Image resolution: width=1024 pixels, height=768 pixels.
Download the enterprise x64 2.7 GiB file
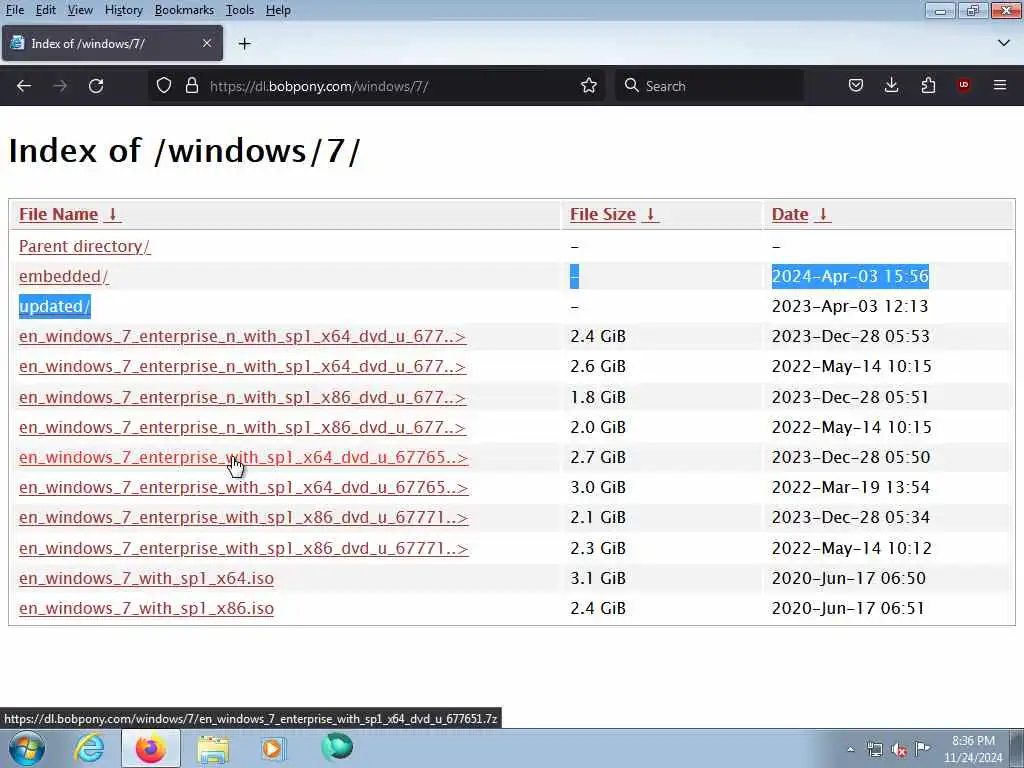tap(244, 457)
